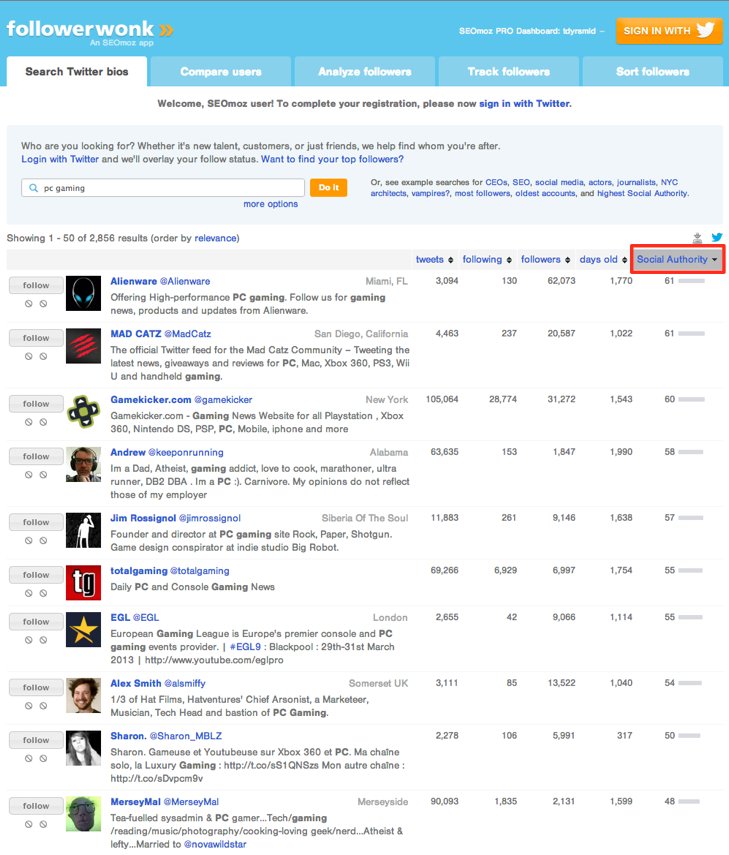Image resolution: width=729 pixels, height=855 pixels.
Task: Follow MerseyMal
Action: (x=36, y=806)
